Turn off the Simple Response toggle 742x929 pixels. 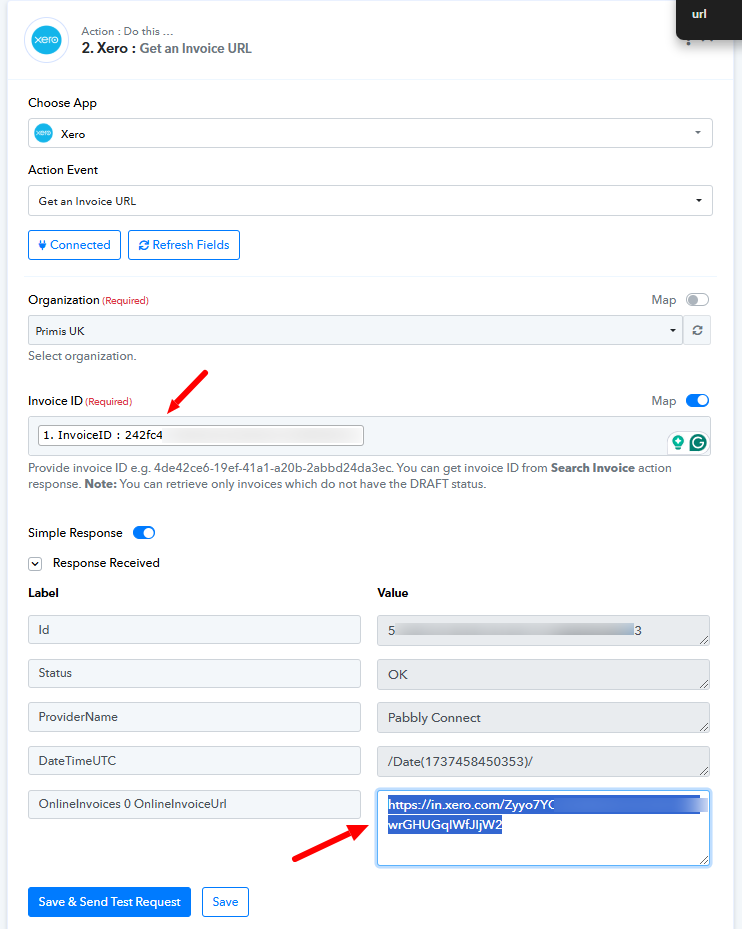pos(144,533)
